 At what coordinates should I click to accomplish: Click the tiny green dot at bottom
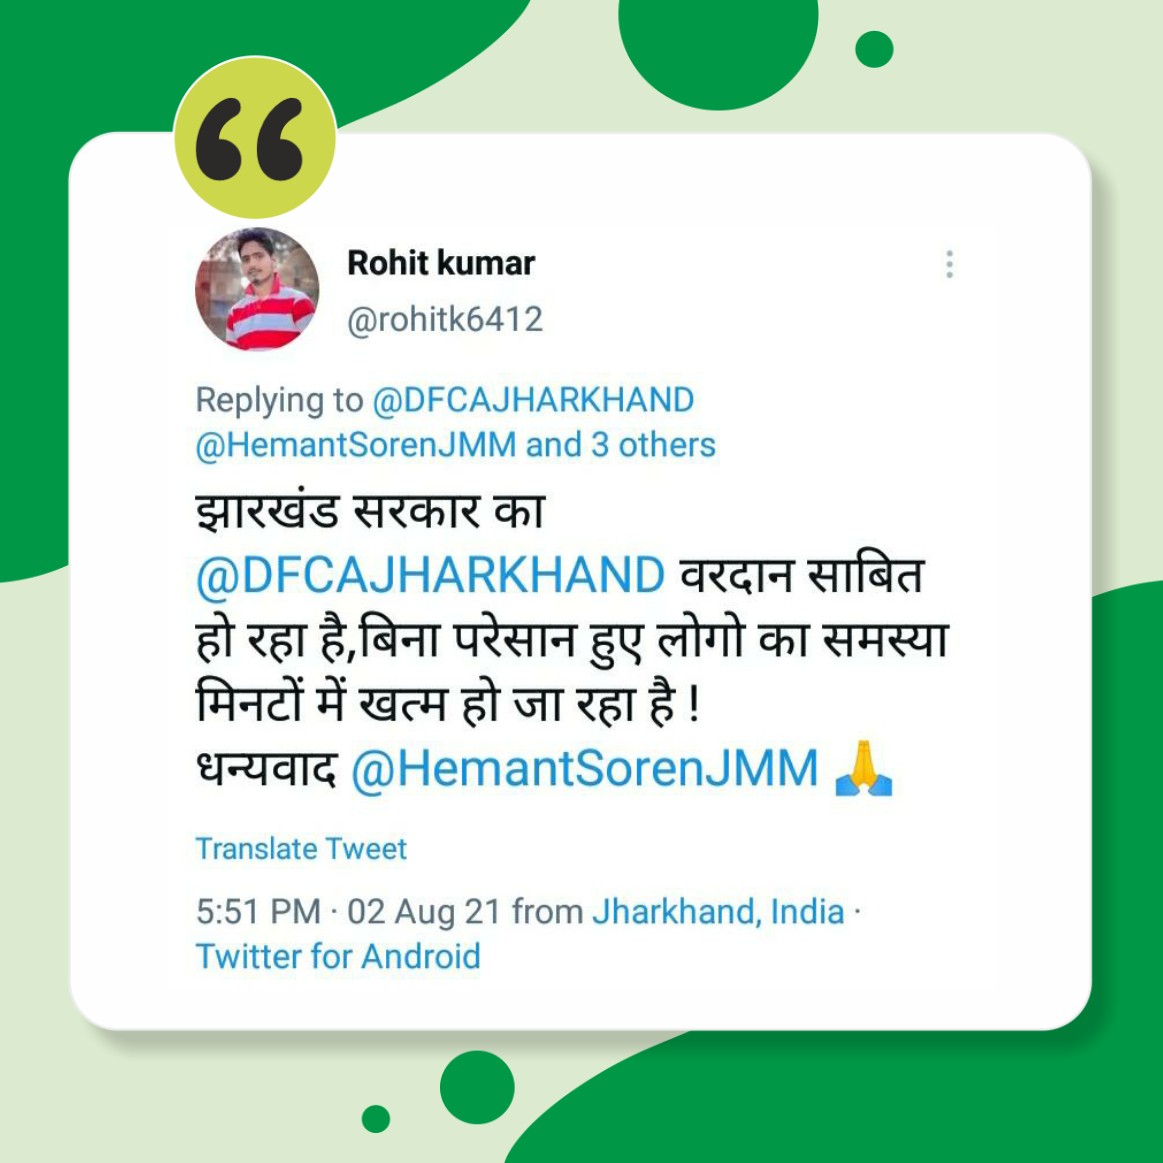[375, 1118]
